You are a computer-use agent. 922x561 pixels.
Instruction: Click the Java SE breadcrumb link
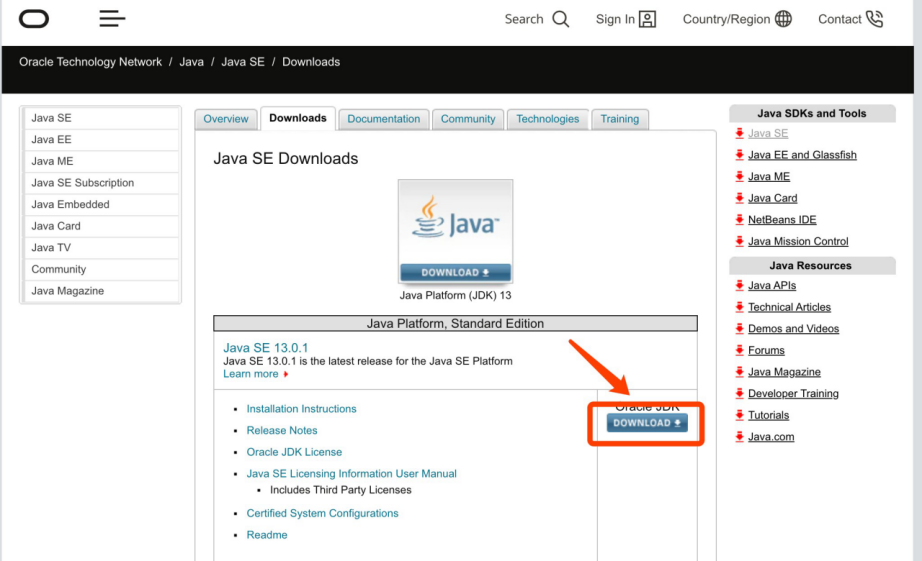pyautogui.click(x=243, y=62)
